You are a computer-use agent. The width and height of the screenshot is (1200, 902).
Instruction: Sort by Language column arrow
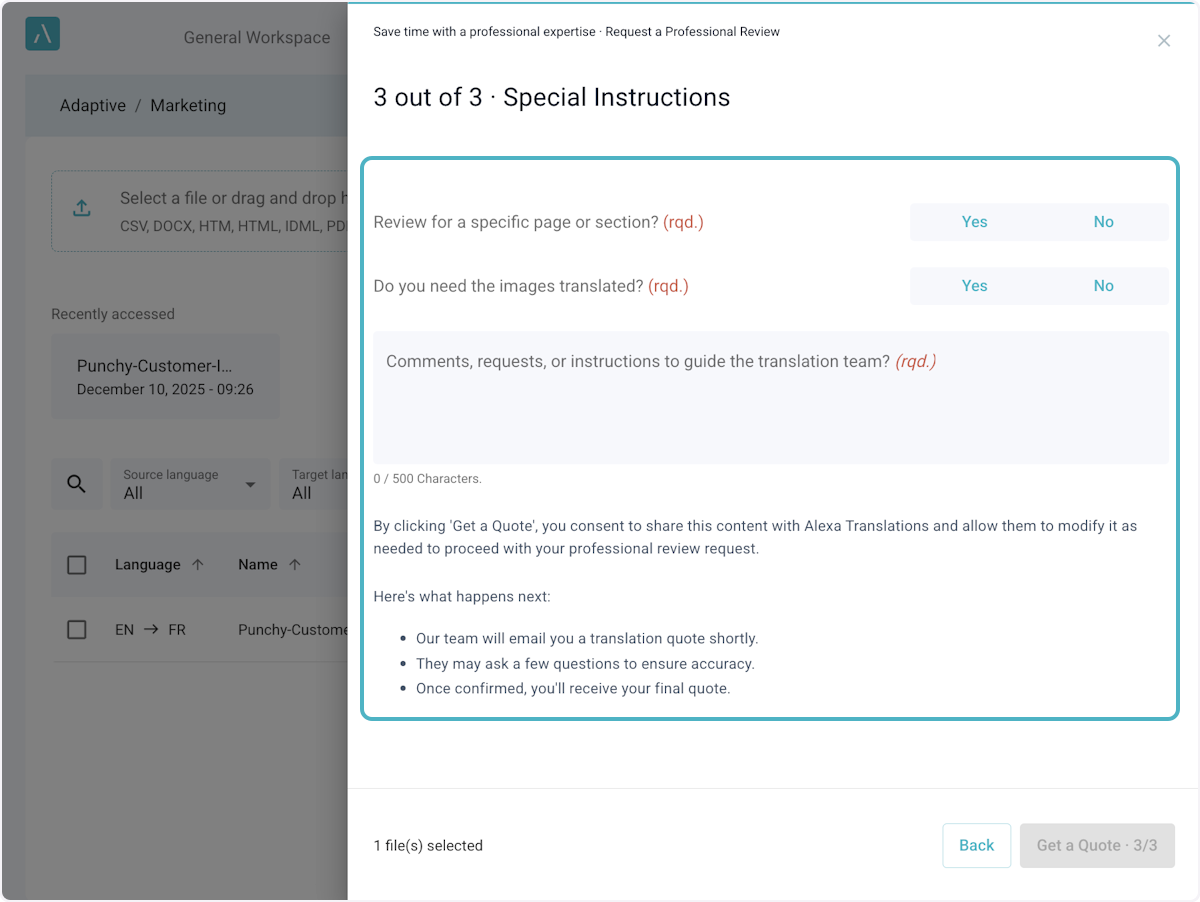pyautogui.click(x=198, y=565)
